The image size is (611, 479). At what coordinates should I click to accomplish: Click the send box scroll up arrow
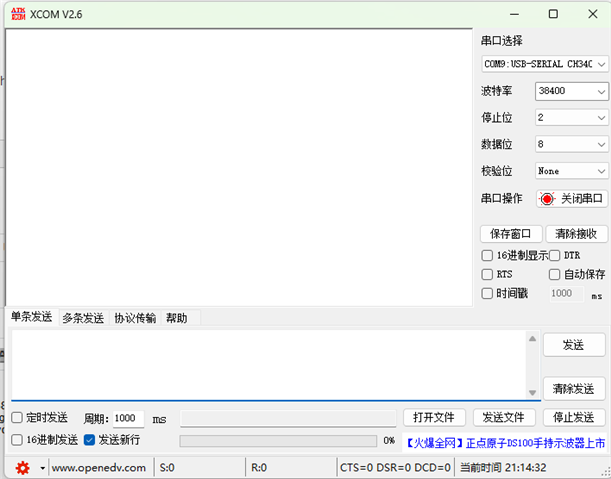(x=532, y=338)
